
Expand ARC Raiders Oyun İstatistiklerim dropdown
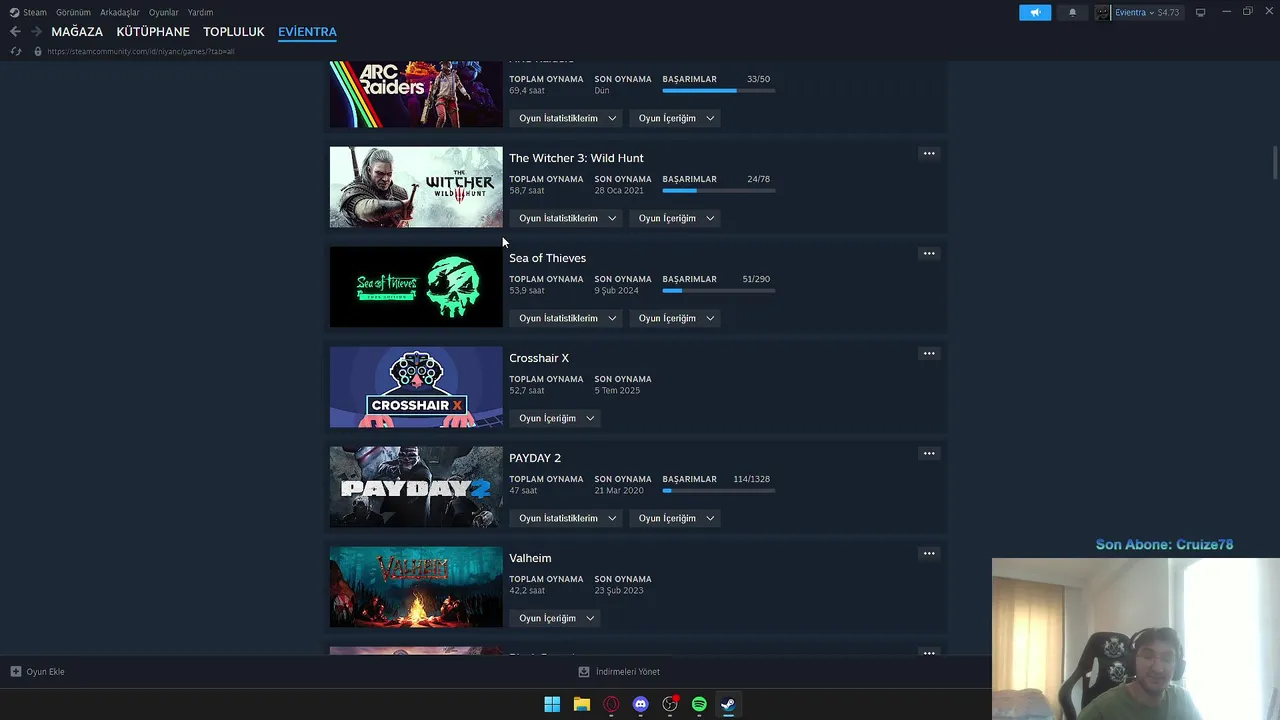pyautogui.click(x=567, y=118)
